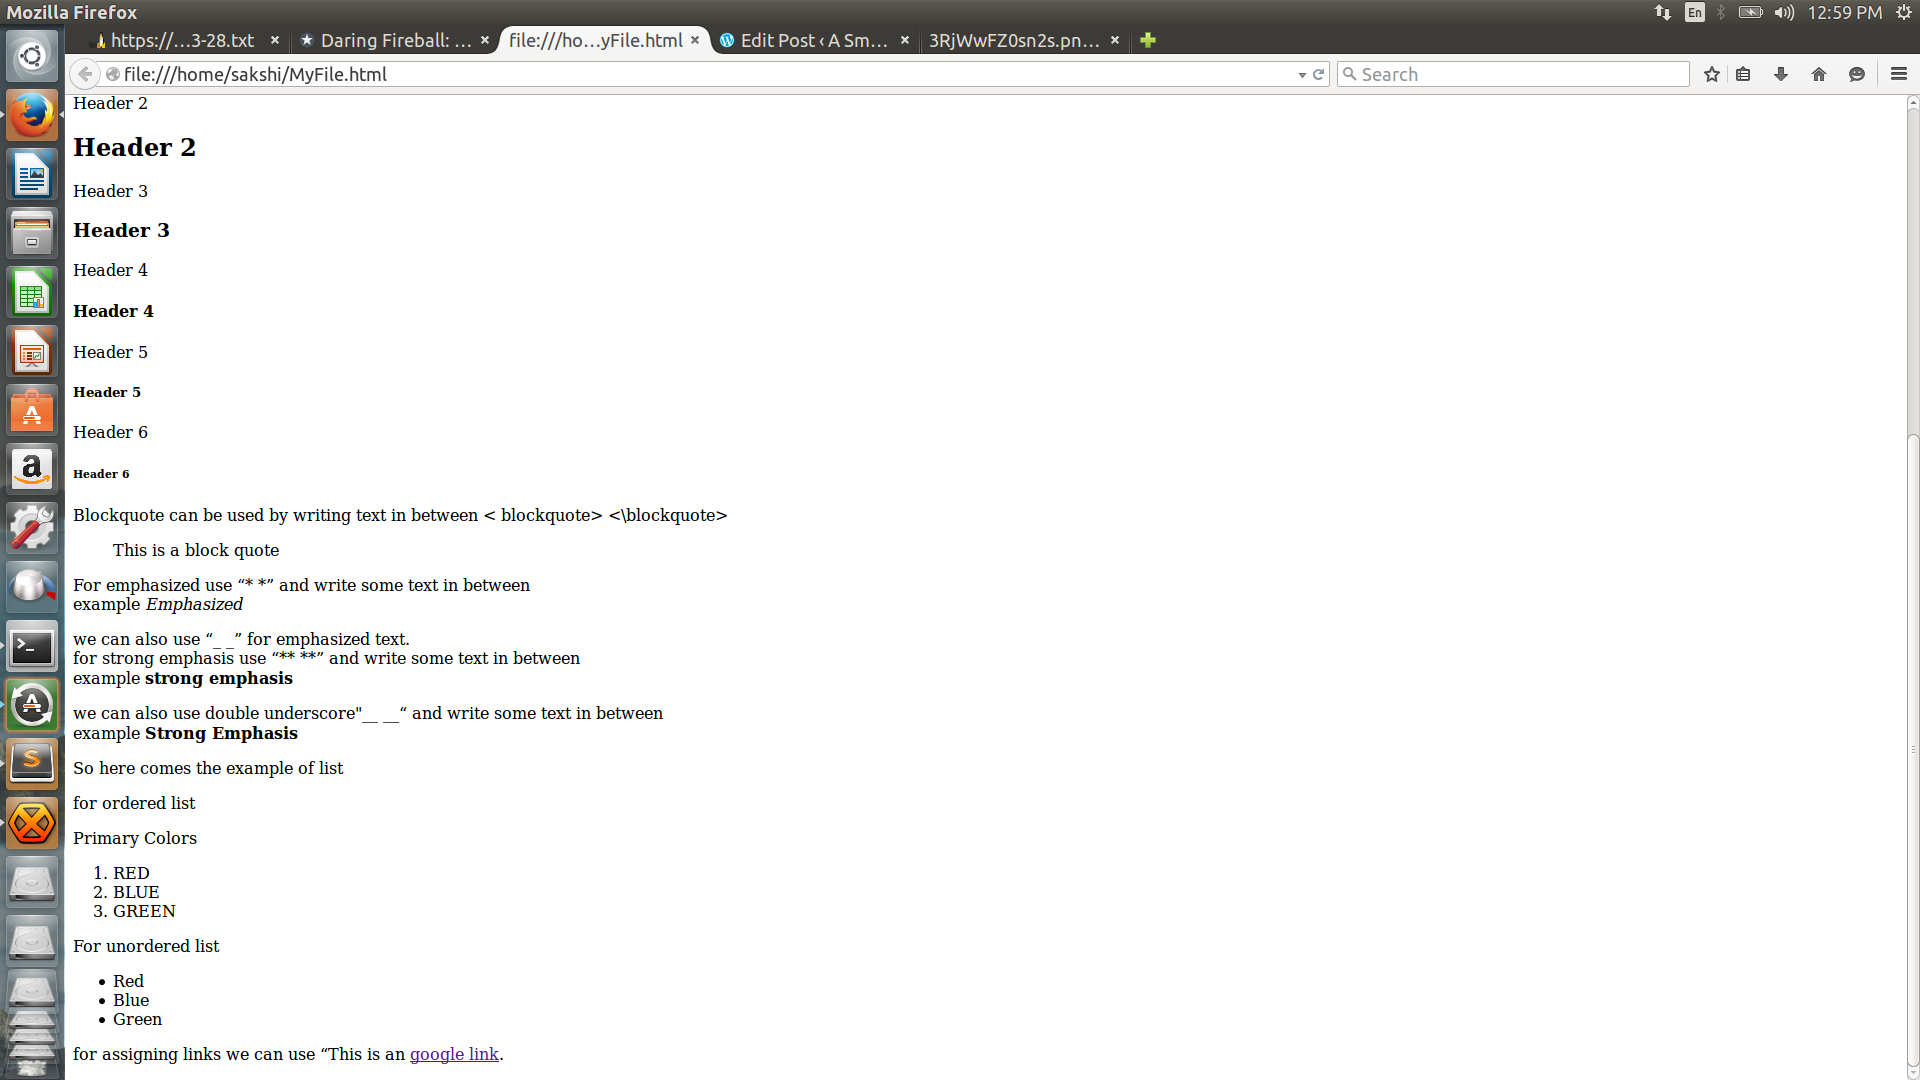
Task: Click the page's vertical scrollbar thumb
Action: [1912, 750]
